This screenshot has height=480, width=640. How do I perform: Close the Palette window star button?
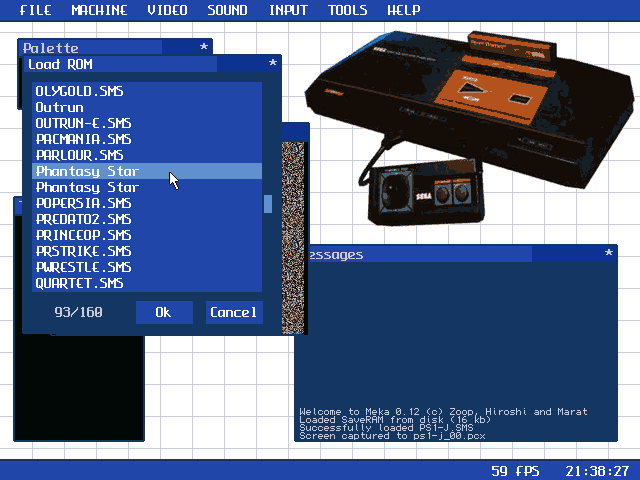[204, 47]
